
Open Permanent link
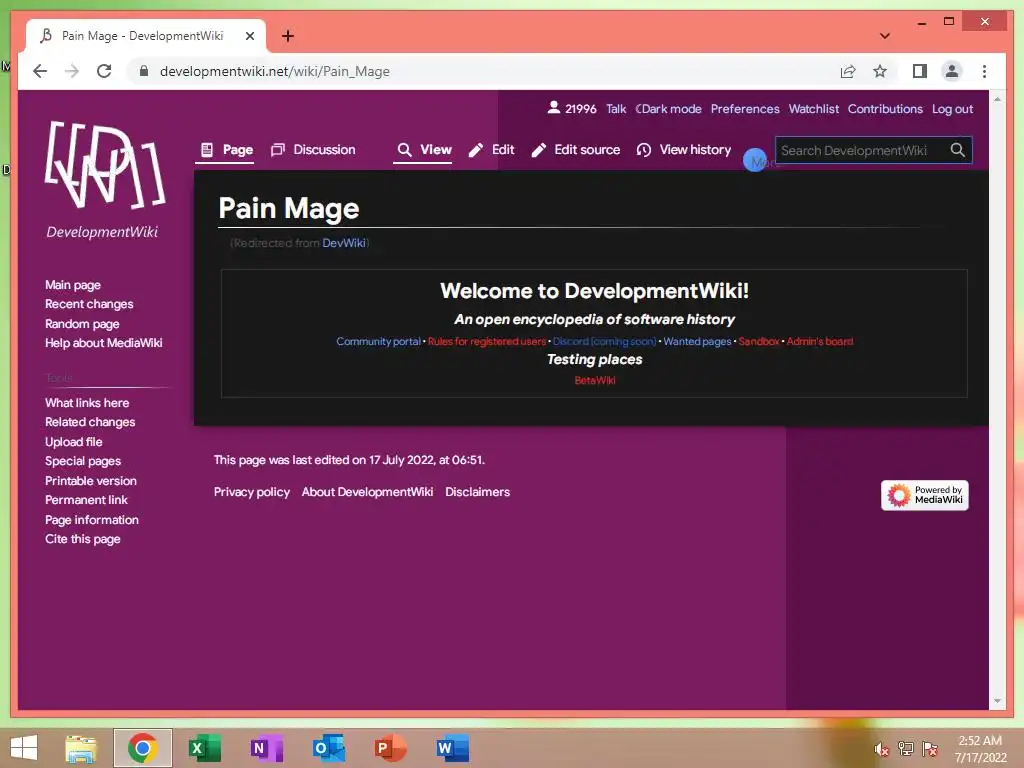(x=86, y=500)
